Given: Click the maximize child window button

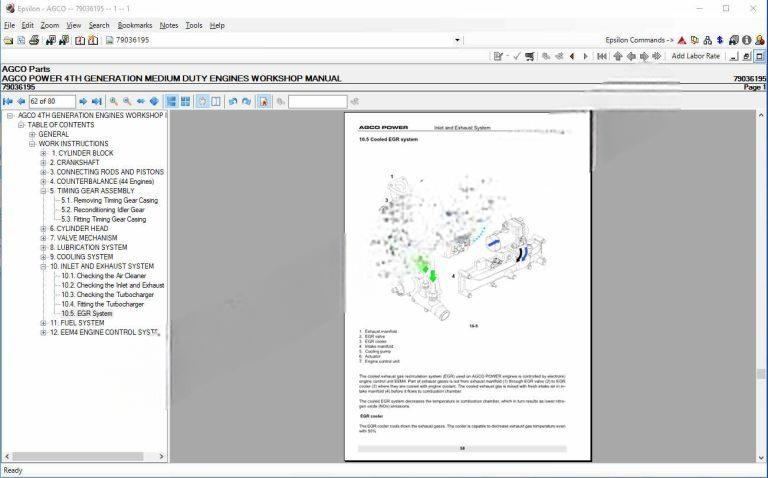Looking at the screenshot, I should [760, 56].
